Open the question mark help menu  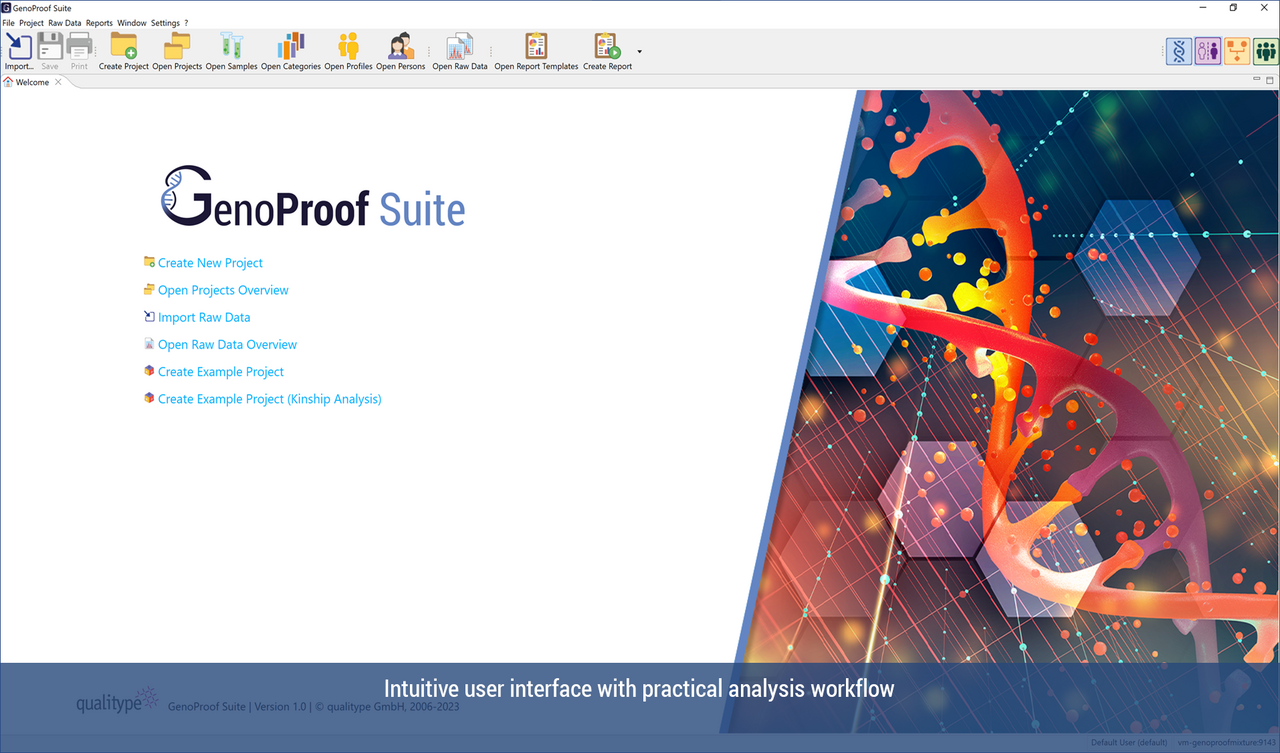click(186, 22)
